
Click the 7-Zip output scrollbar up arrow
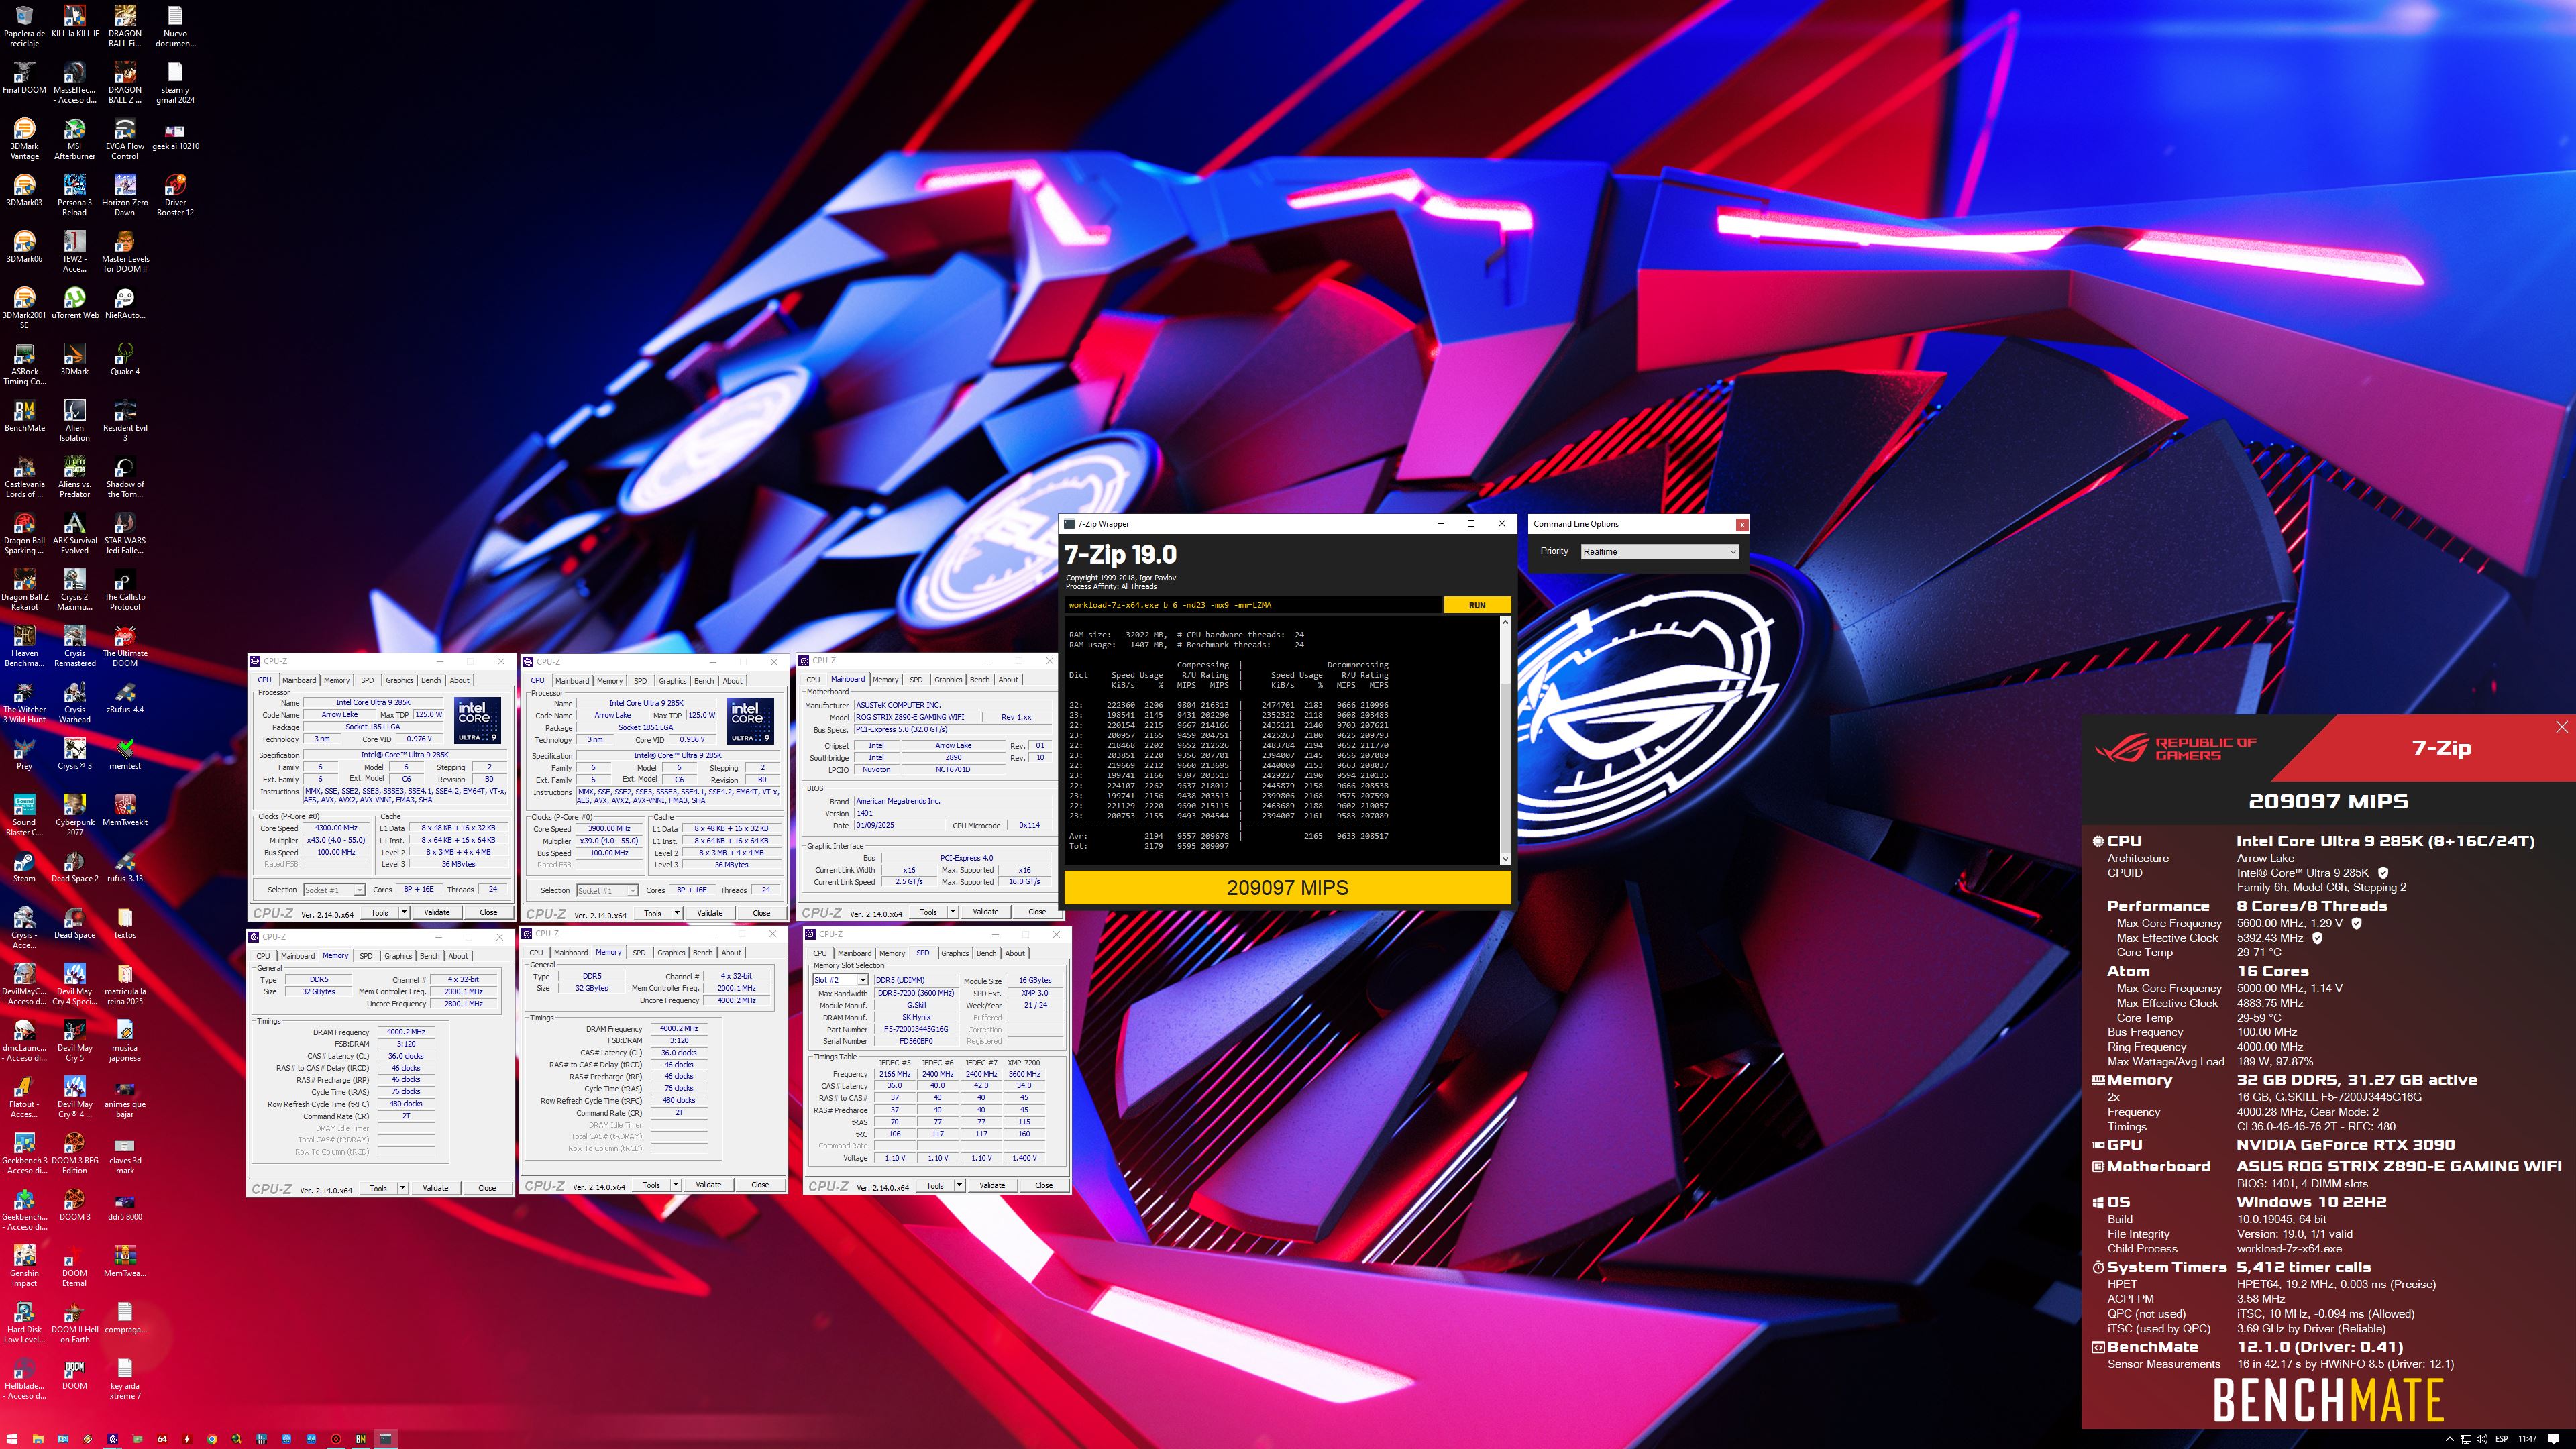pos(1506,622)
